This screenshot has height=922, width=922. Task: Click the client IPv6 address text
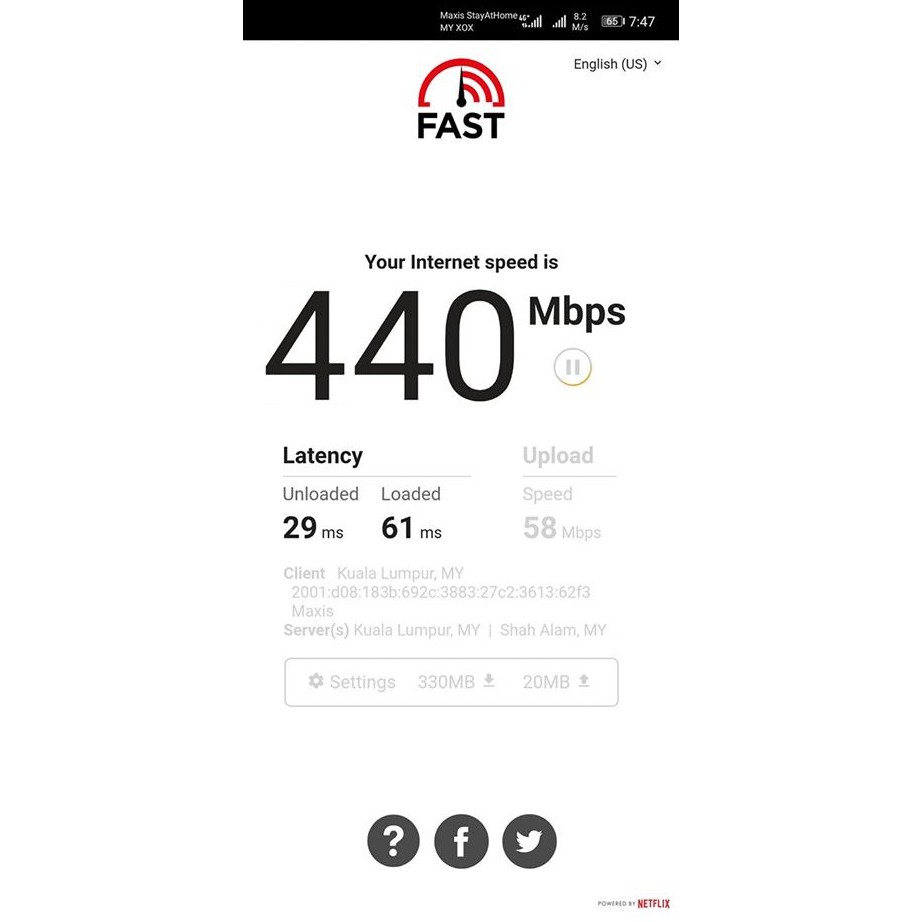tap(440, 592)
